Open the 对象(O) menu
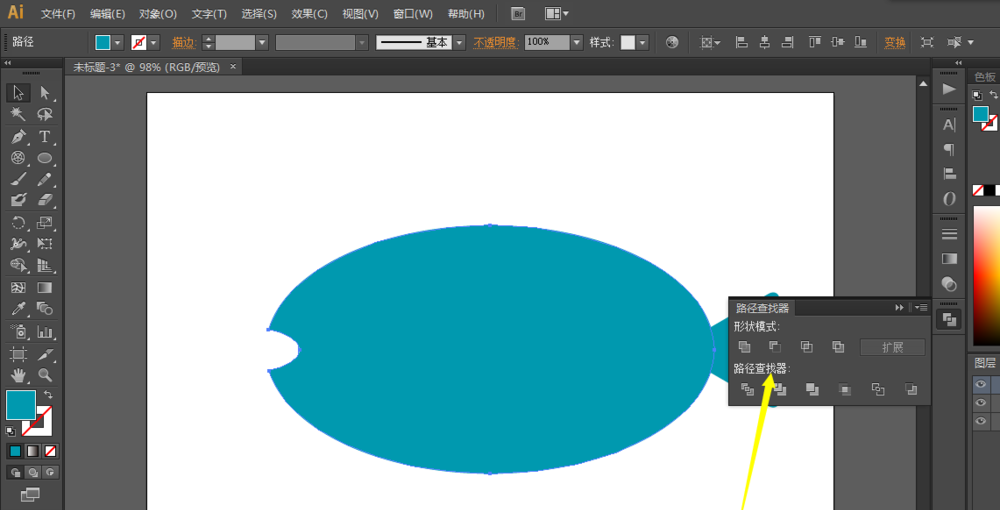This screenshot has height=510, width=1000. point(158,13)
